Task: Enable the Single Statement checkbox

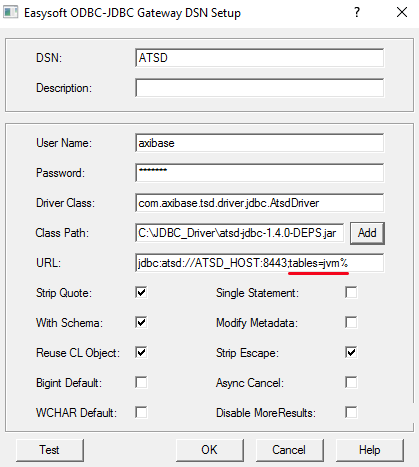Action: 351,293
